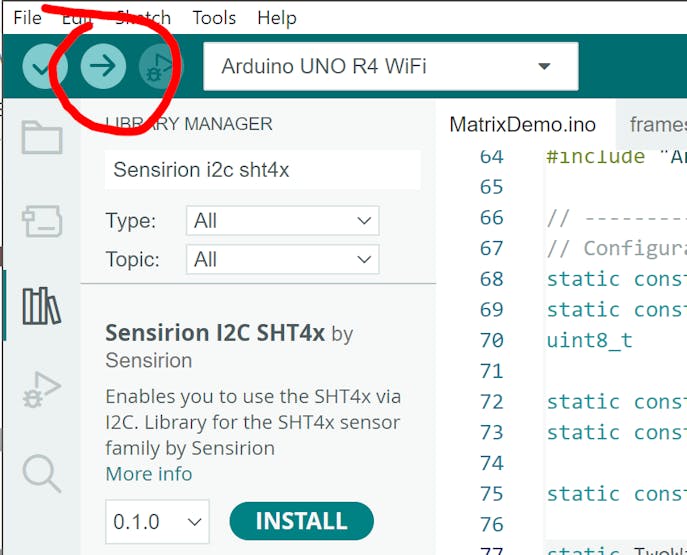Click the uint8_t code on line 70
The width and height of the screenshot is (687, 555).
(x=590, y=340)
